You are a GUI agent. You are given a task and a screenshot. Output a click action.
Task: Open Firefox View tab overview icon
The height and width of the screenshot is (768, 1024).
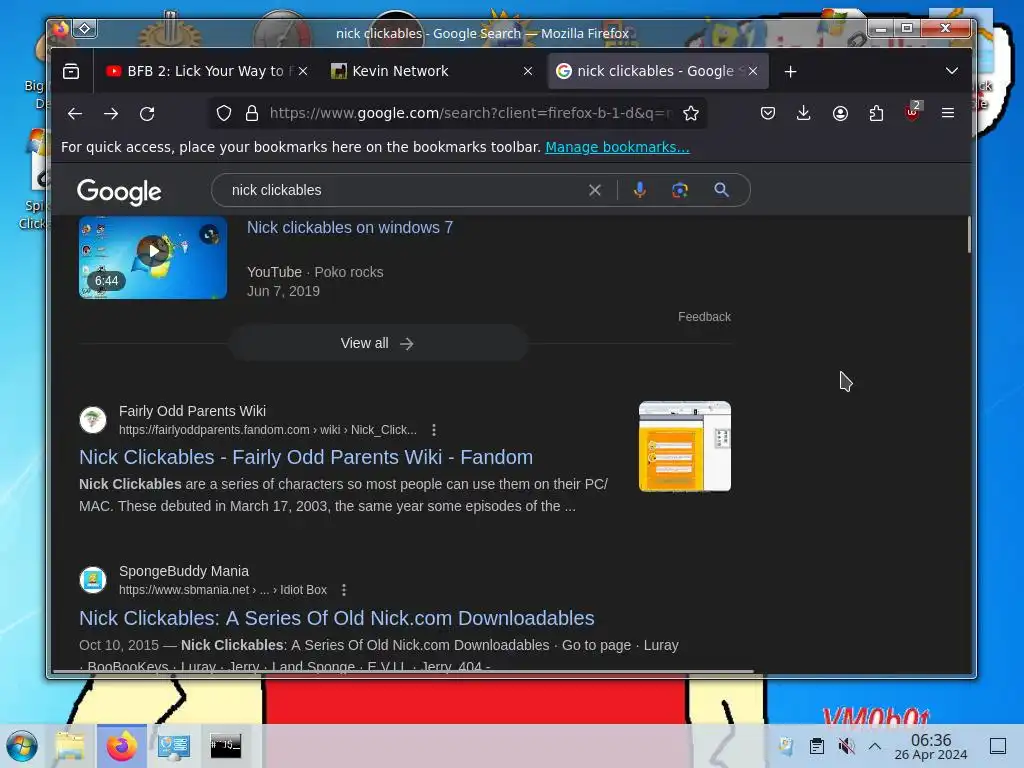(71, 71)
